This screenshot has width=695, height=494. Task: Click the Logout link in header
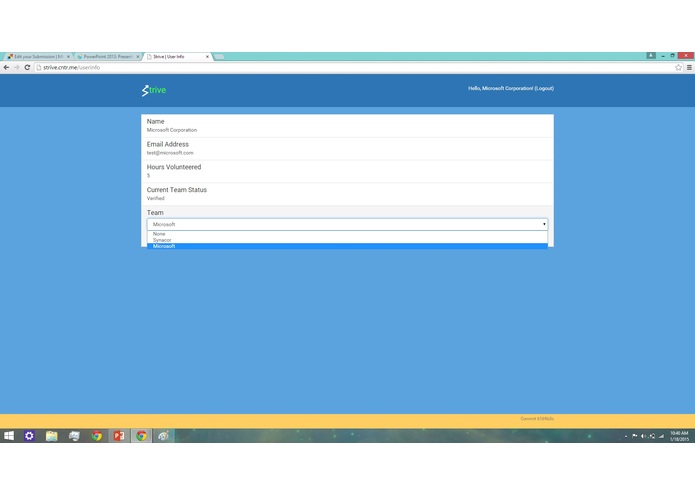pyautogui.click(x=544, y=88)
